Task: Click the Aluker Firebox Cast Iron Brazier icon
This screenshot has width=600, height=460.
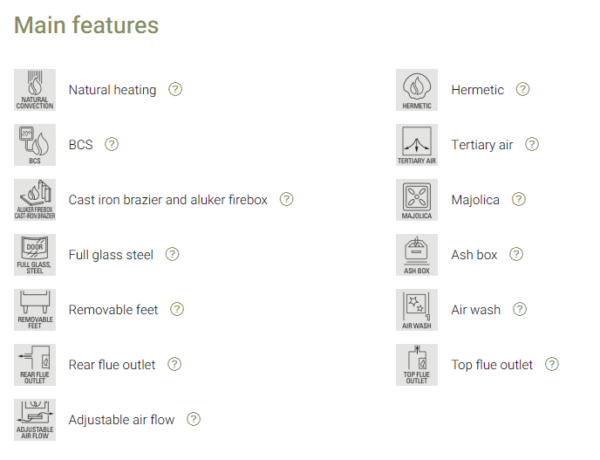Action: [x=35, y=200]
